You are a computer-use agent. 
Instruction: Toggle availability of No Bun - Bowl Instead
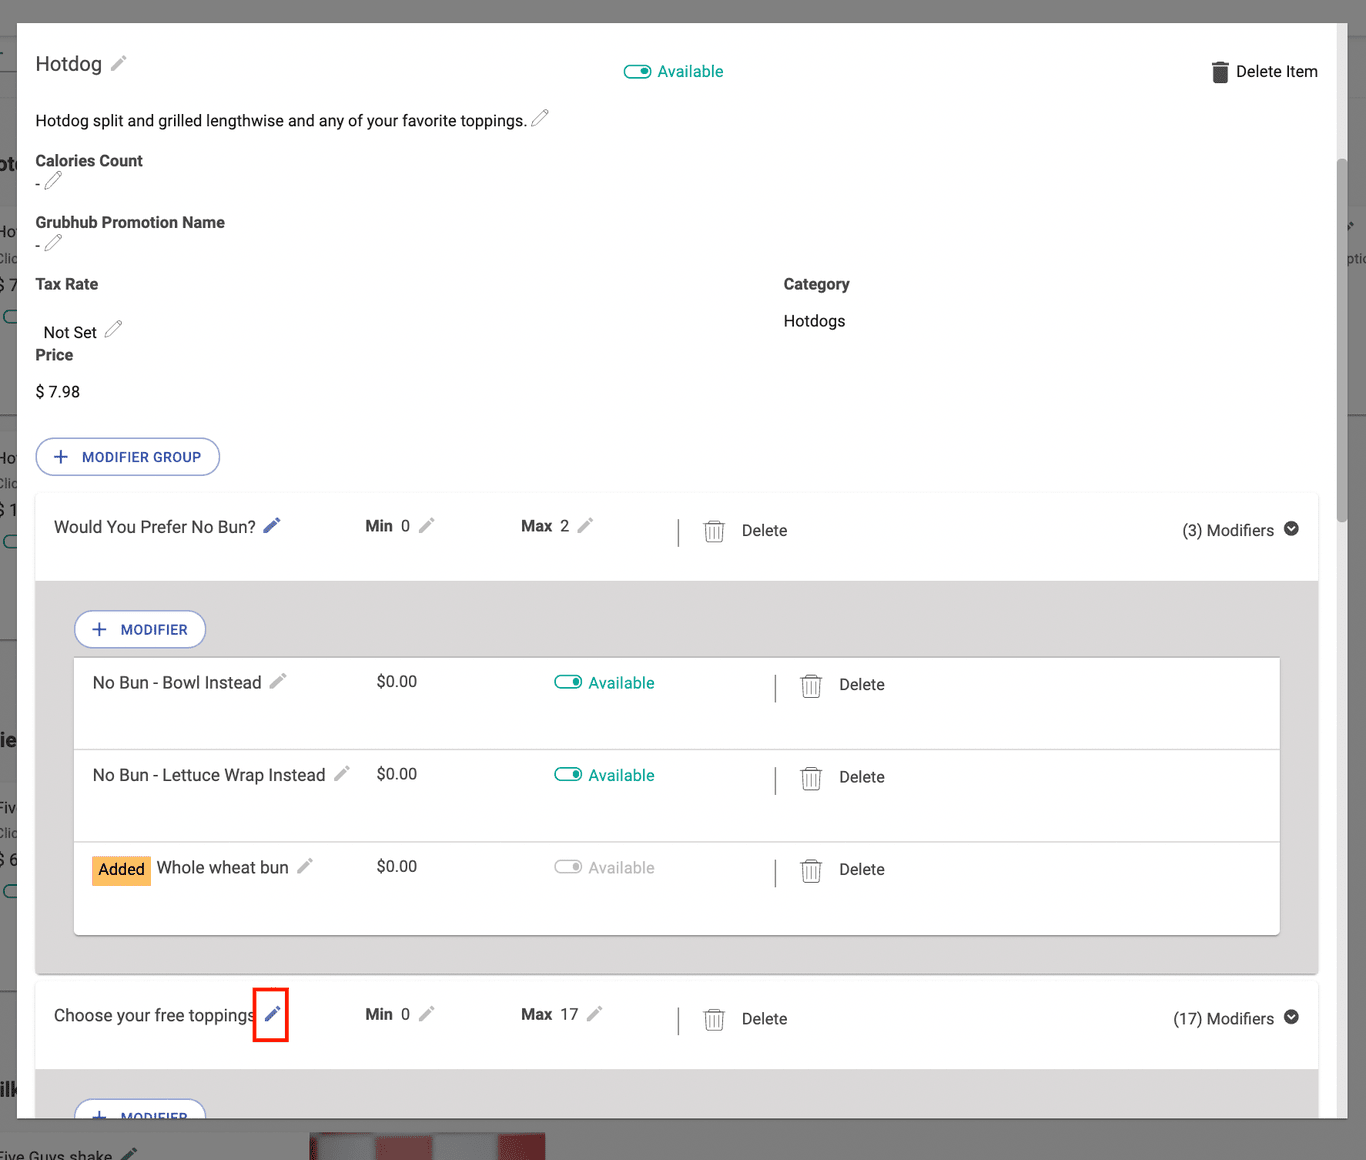click(568, 682)
